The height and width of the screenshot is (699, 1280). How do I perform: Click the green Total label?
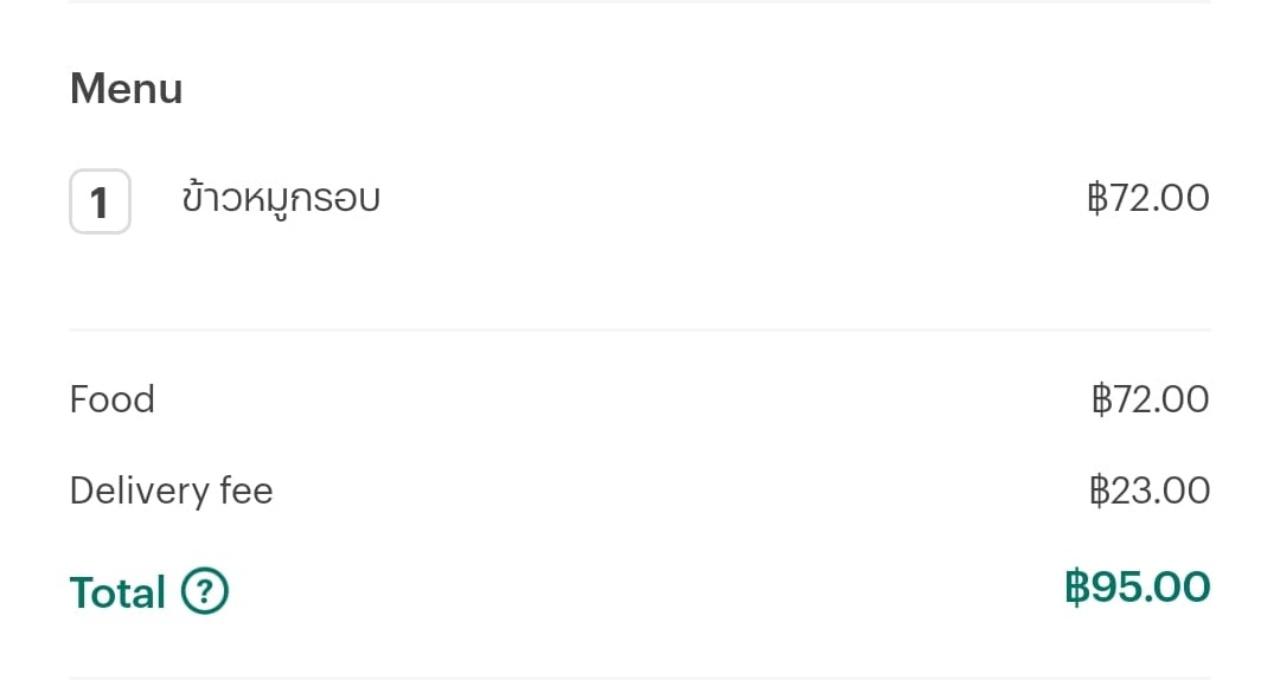(x=117, y=592)
